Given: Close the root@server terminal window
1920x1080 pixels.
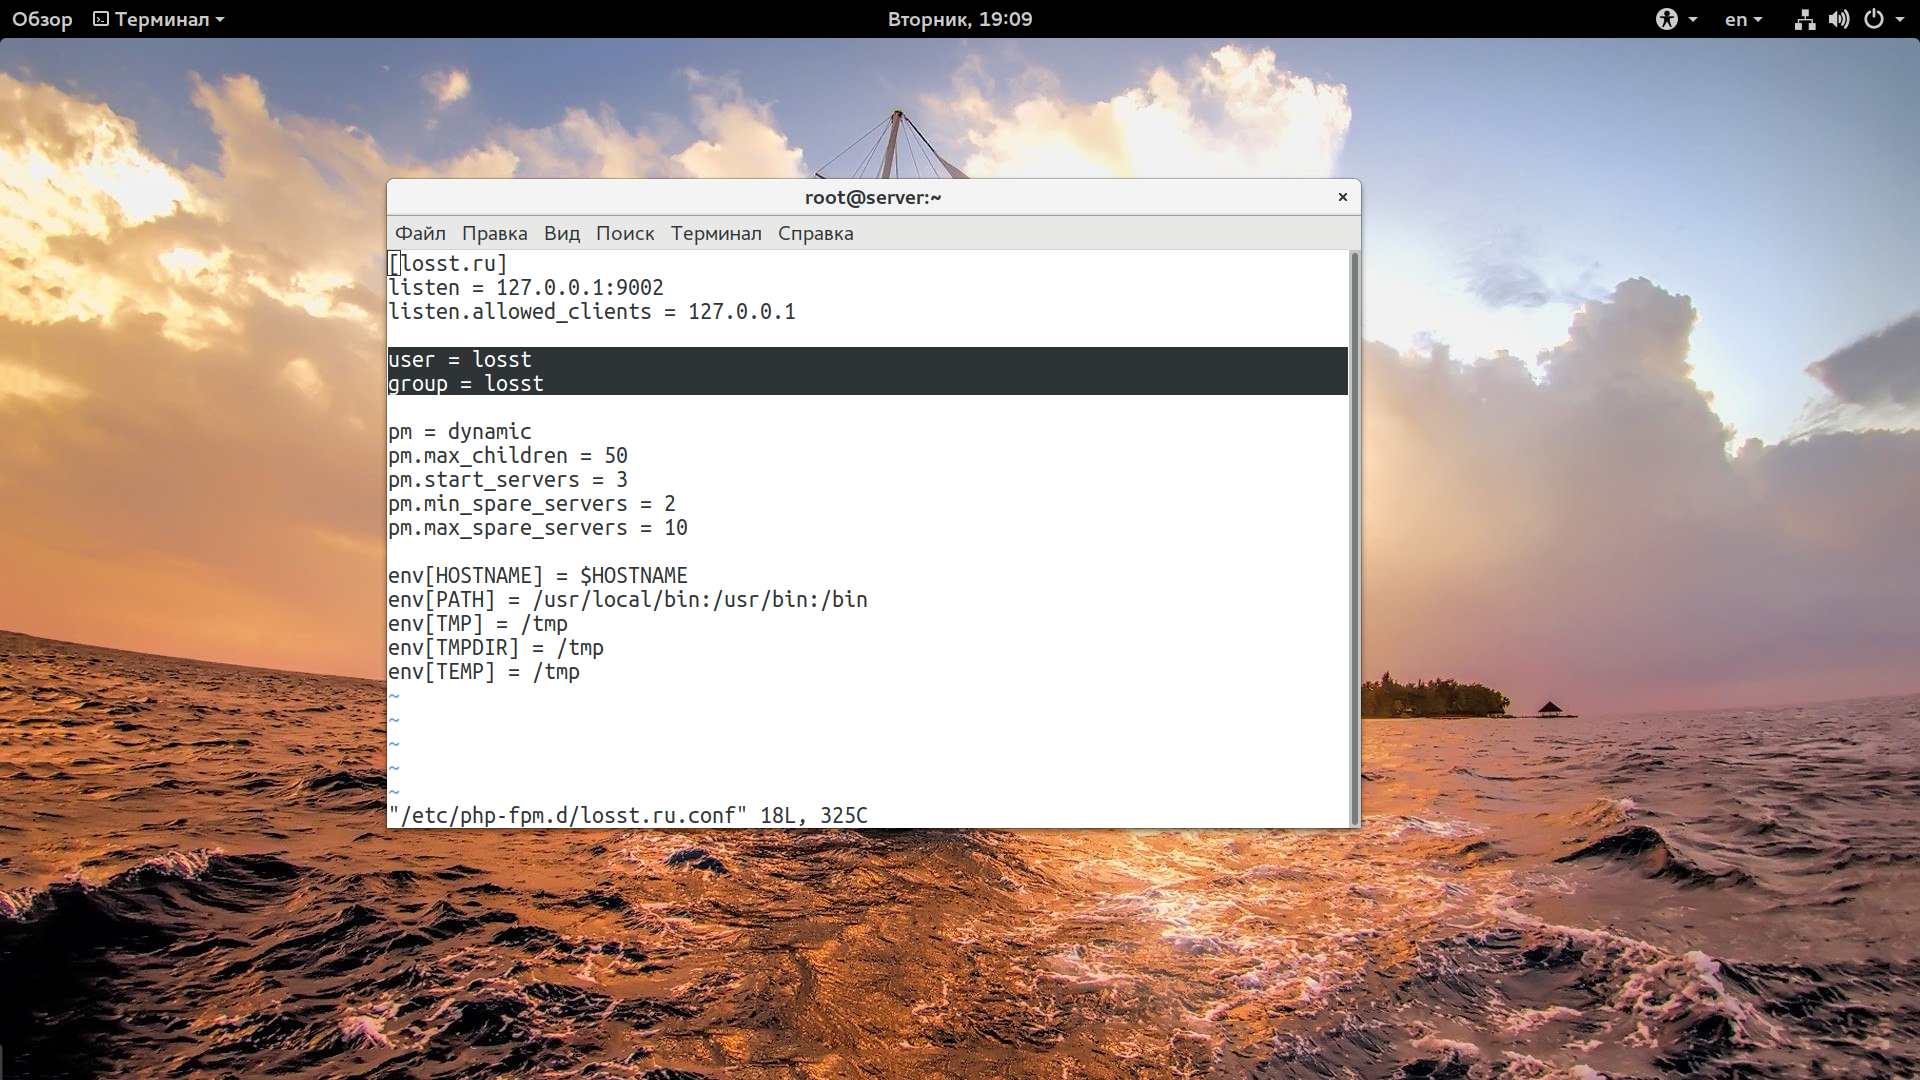Looking at the screenshot, I should pyautogui.click(x=1343, y=197).
